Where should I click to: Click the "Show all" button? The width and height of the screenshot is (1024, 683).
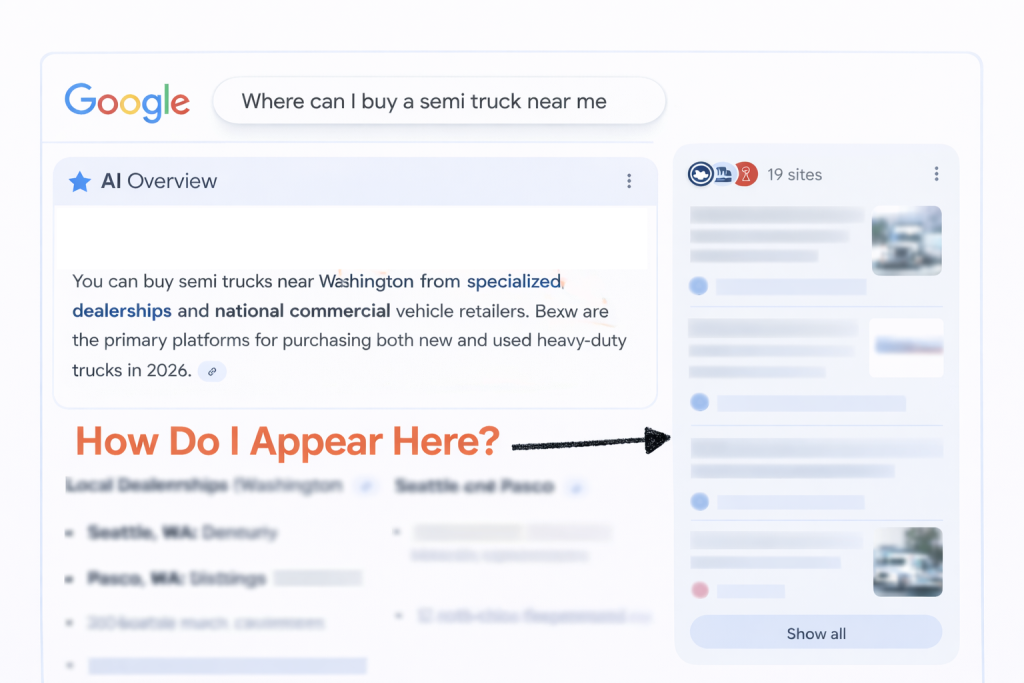816,633
